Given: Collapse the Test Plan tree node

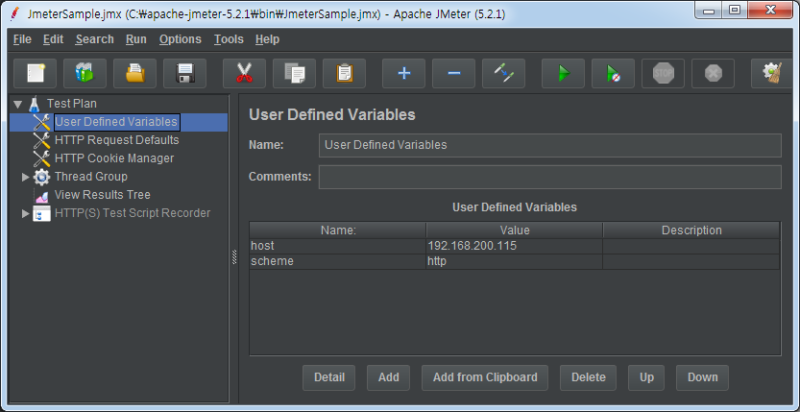Looking at the screenshot, I should pyautogui.click(x=18, y=105).
